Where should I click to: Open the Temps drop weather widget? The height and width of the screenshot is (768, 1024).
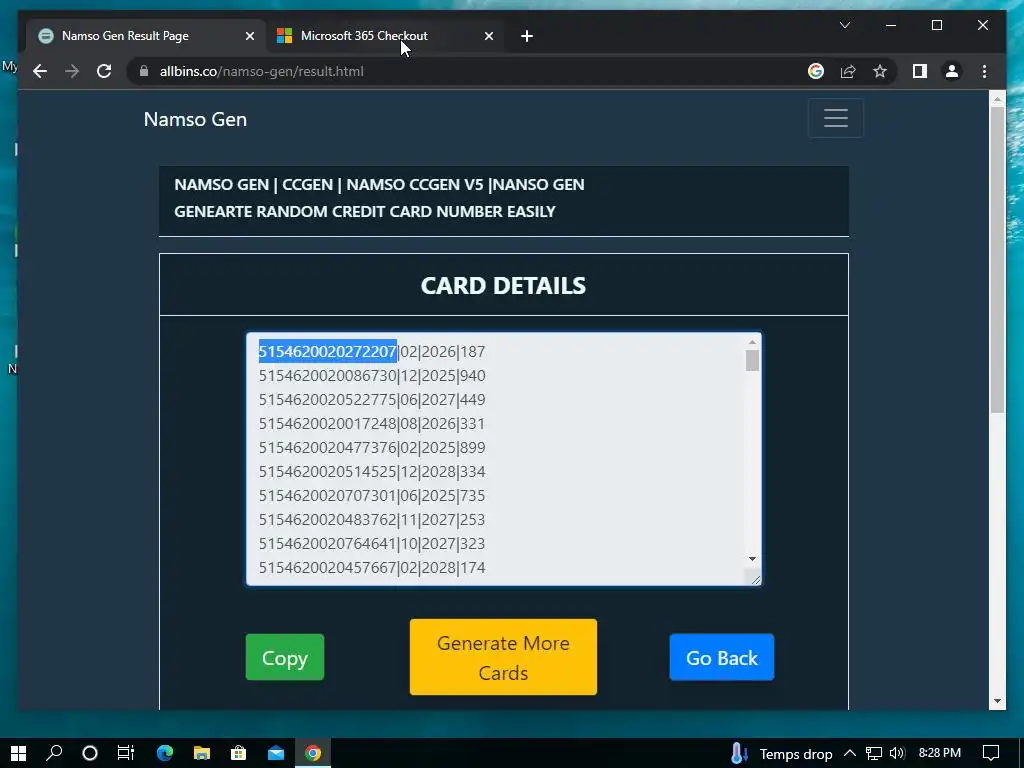coord(782,754)
